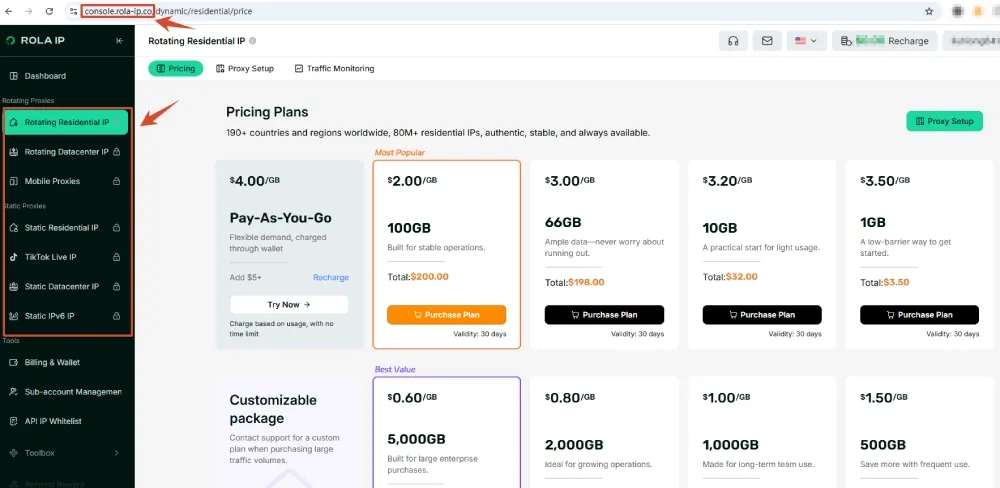This screenshot has height=488, width=1000.
Task: Purchase the 100GB plan
Action: click(446, 314)
